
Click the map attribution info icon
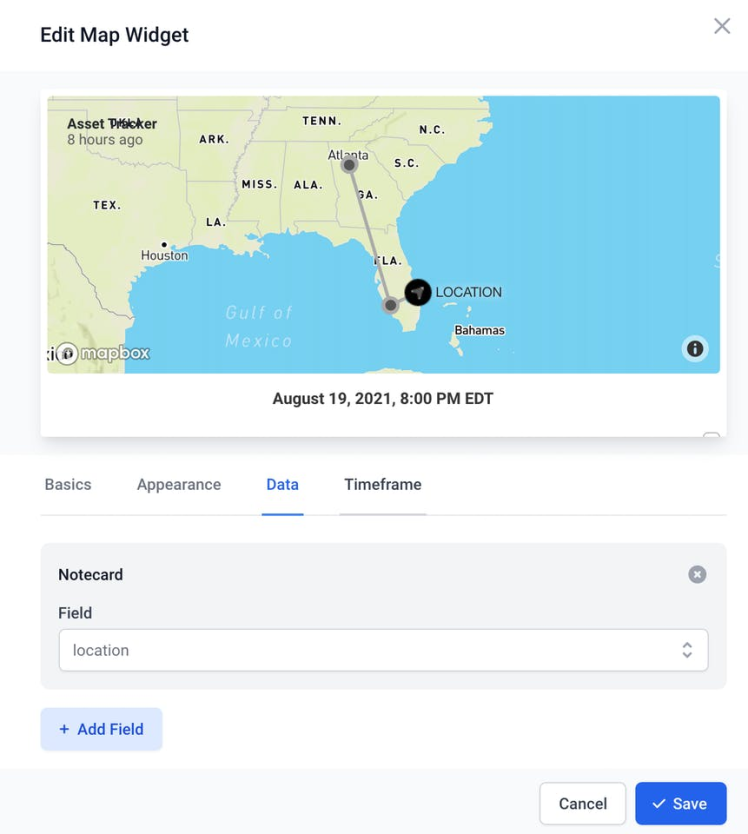[x=695, y=349]
